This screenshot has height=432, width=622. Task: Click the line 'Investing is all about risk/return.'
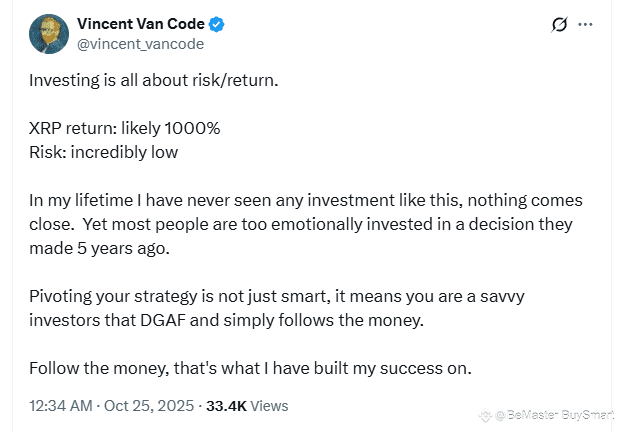pos(154,81)
